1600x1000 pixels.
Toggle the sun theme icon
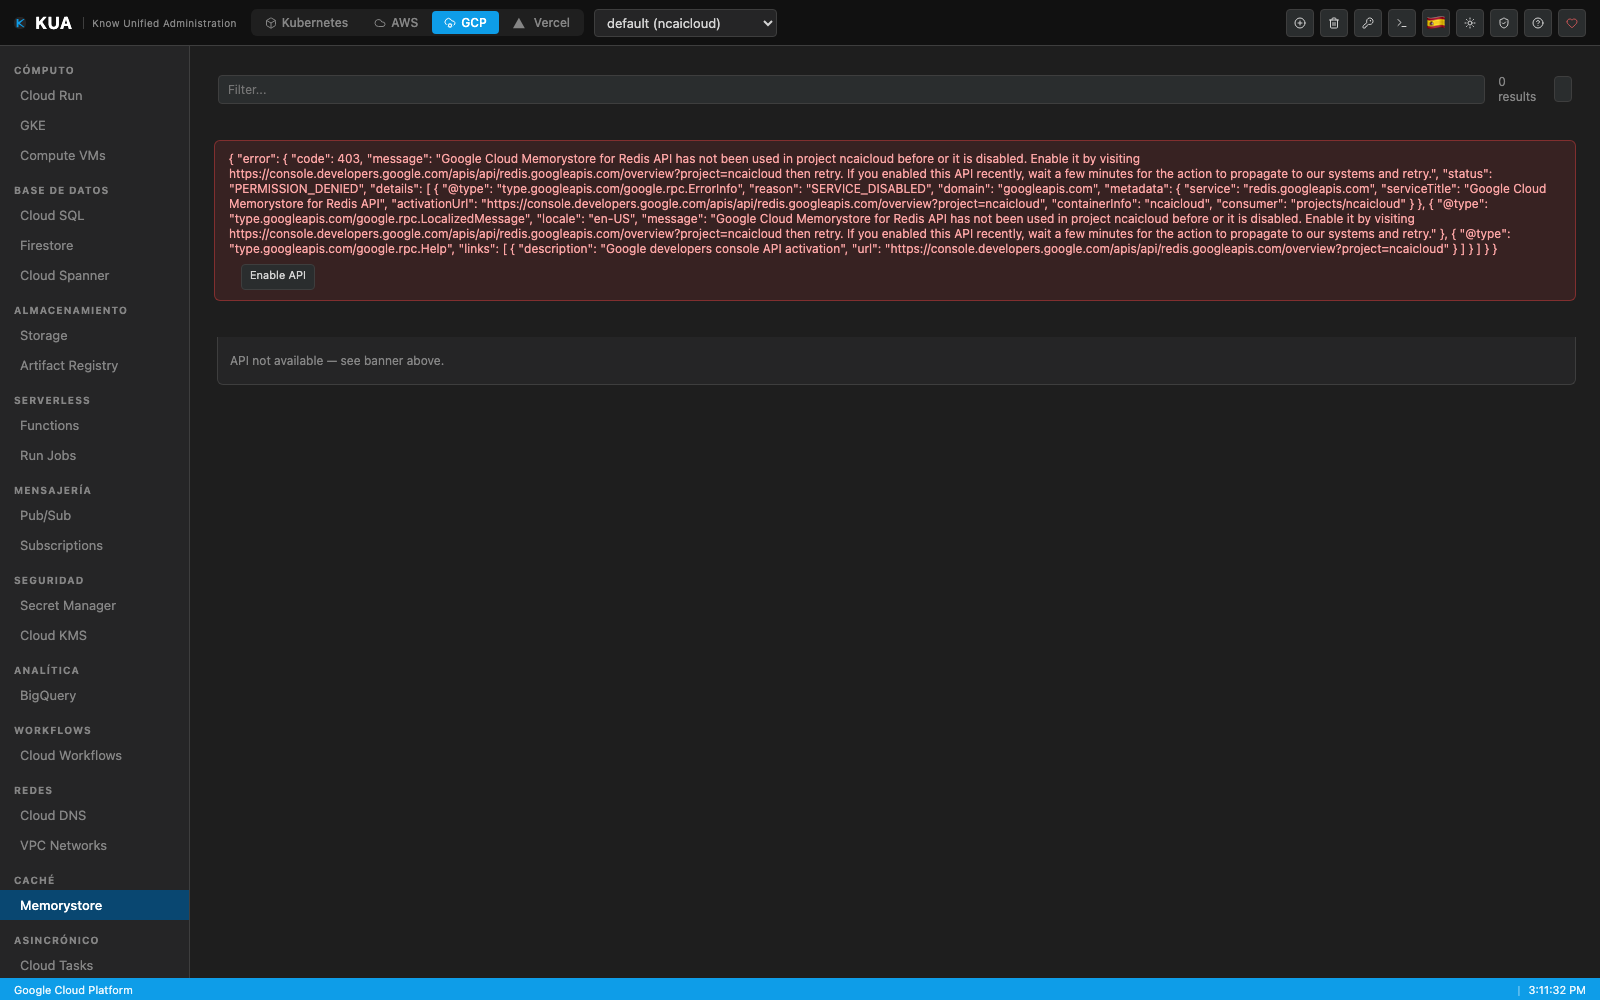1470,23
